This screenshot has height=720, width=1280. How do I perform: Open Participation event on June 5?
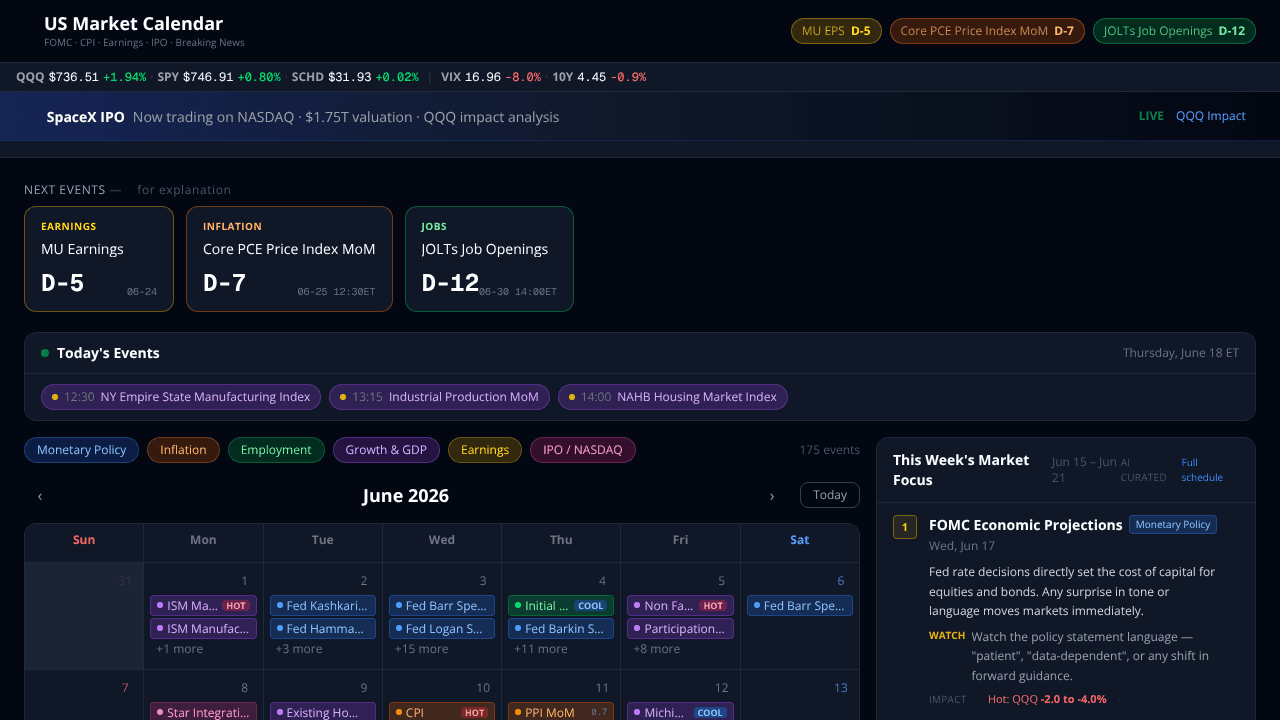[680, 629]
